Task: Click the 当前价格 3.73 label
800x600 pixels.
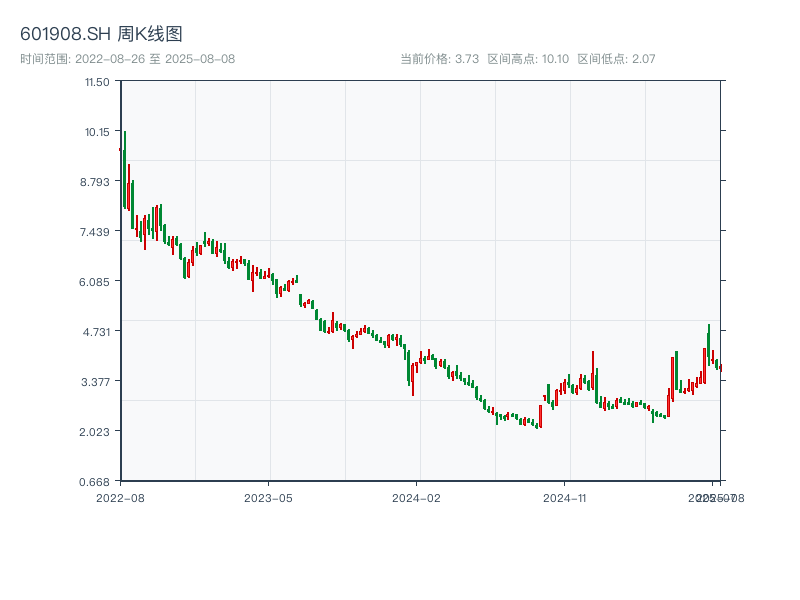Action: [440, 59]
